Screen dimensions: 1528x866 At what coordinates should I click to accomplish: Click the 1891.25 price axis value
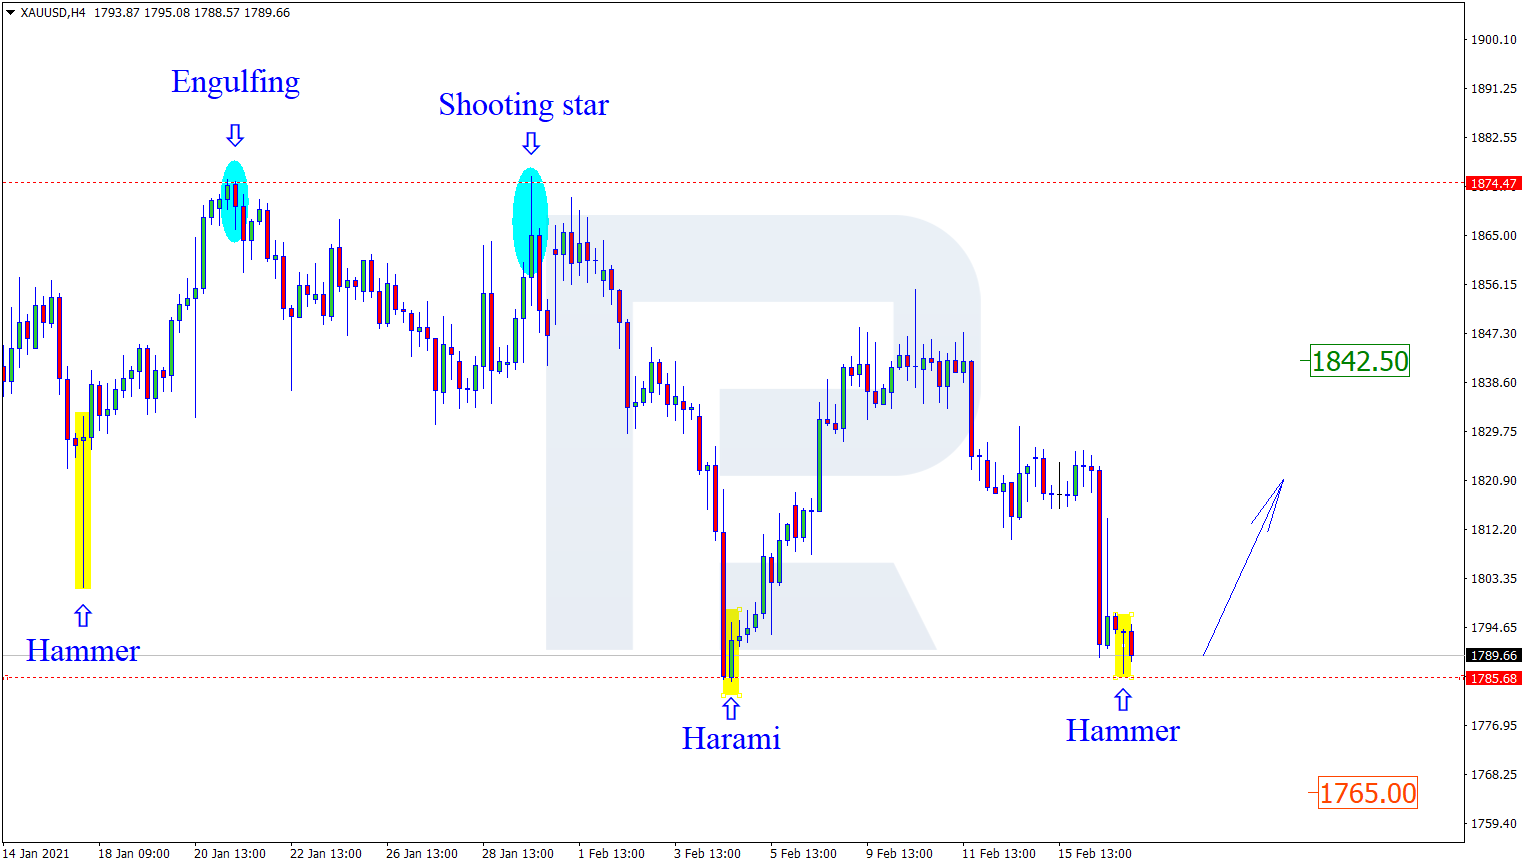point(1493,89)
